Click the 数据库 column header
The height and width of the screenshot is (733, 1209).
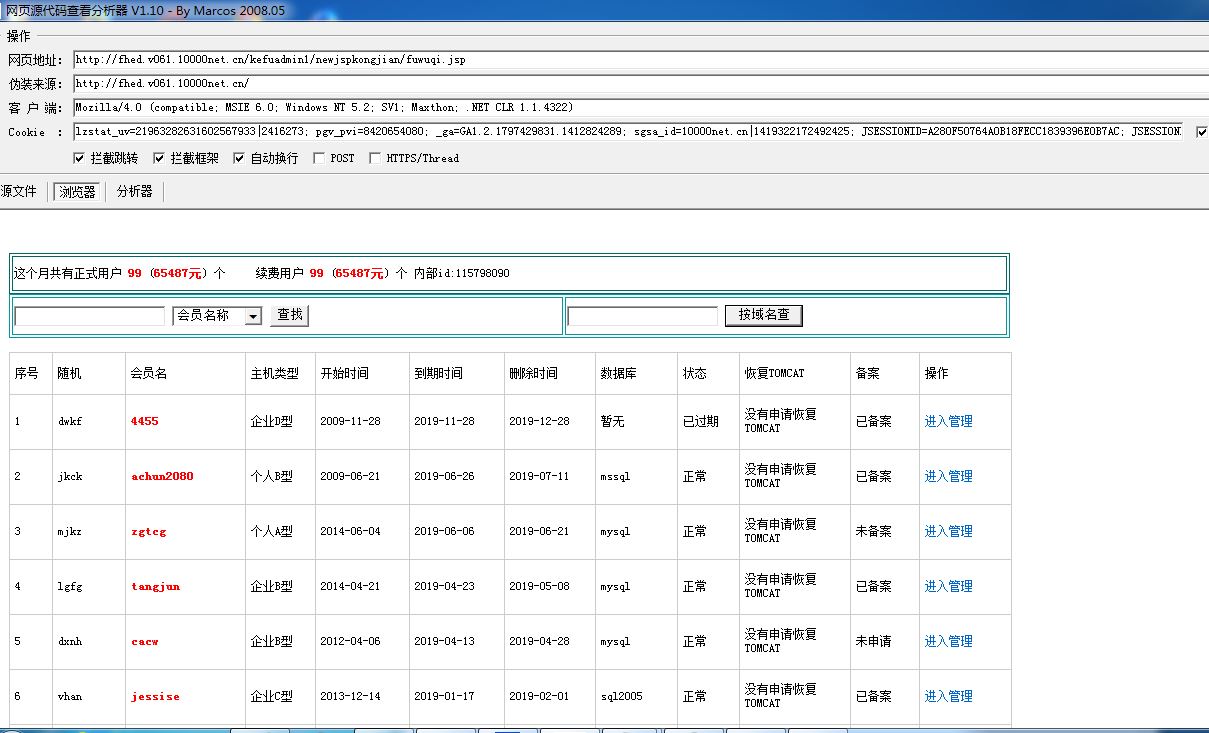[618, 373]
